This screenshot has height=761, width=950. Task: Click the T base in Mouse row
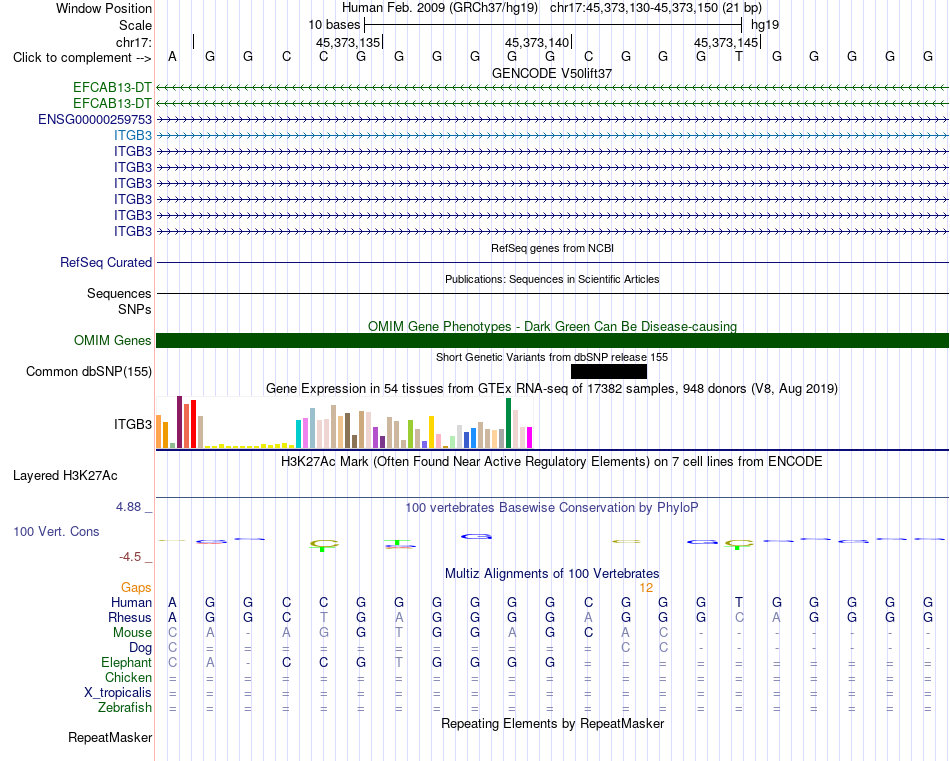(399, 633)
